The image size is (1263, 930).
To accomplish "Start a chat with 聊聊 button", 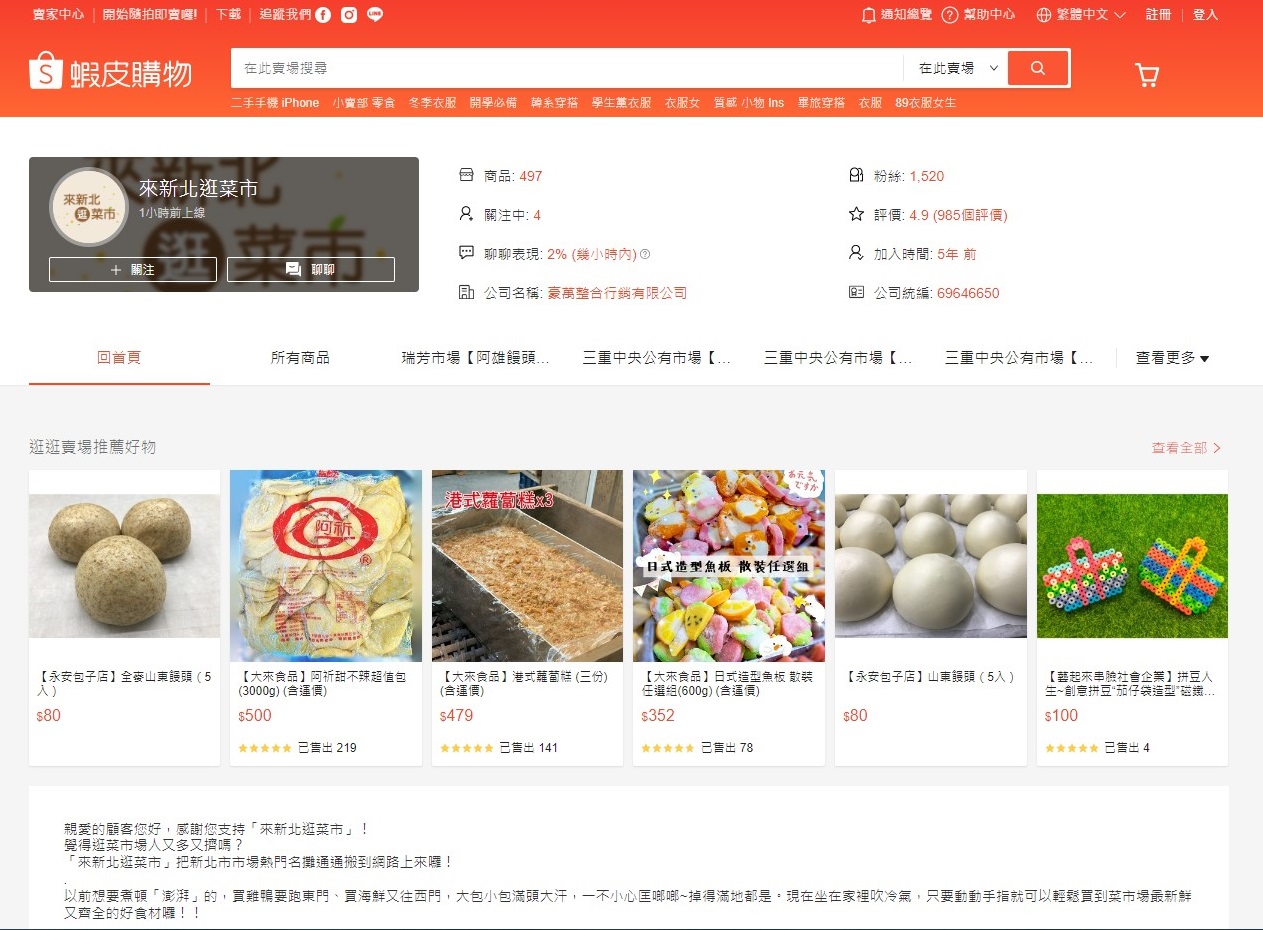I will 311,270.
